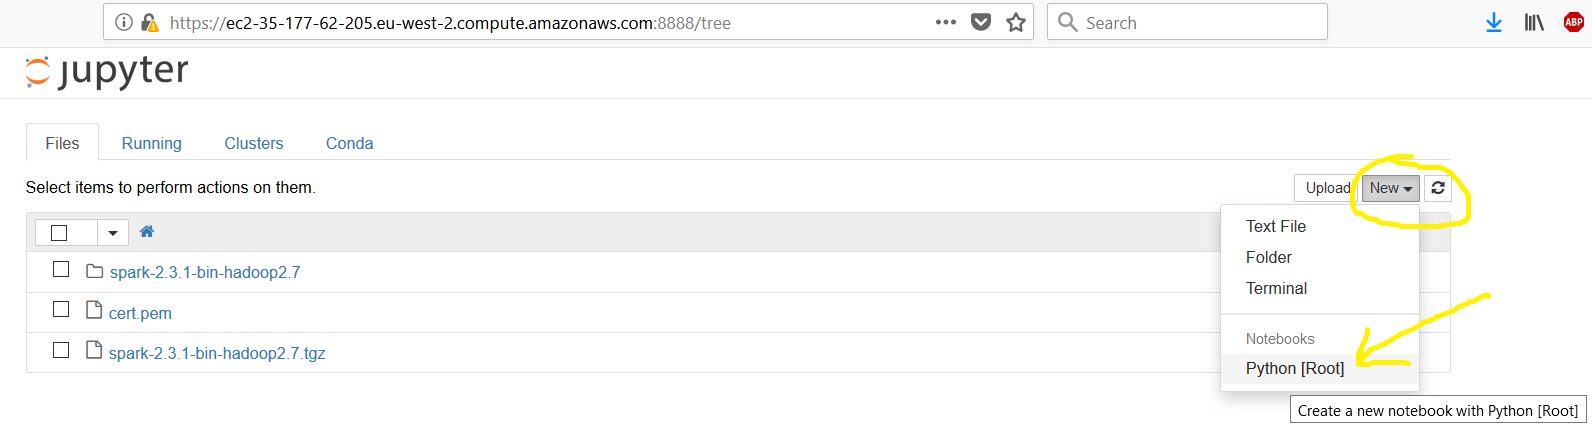Viewport: 1592px width, 436px height.
Task: Open the New dropdown button
Action: [x=1390, y=188]
